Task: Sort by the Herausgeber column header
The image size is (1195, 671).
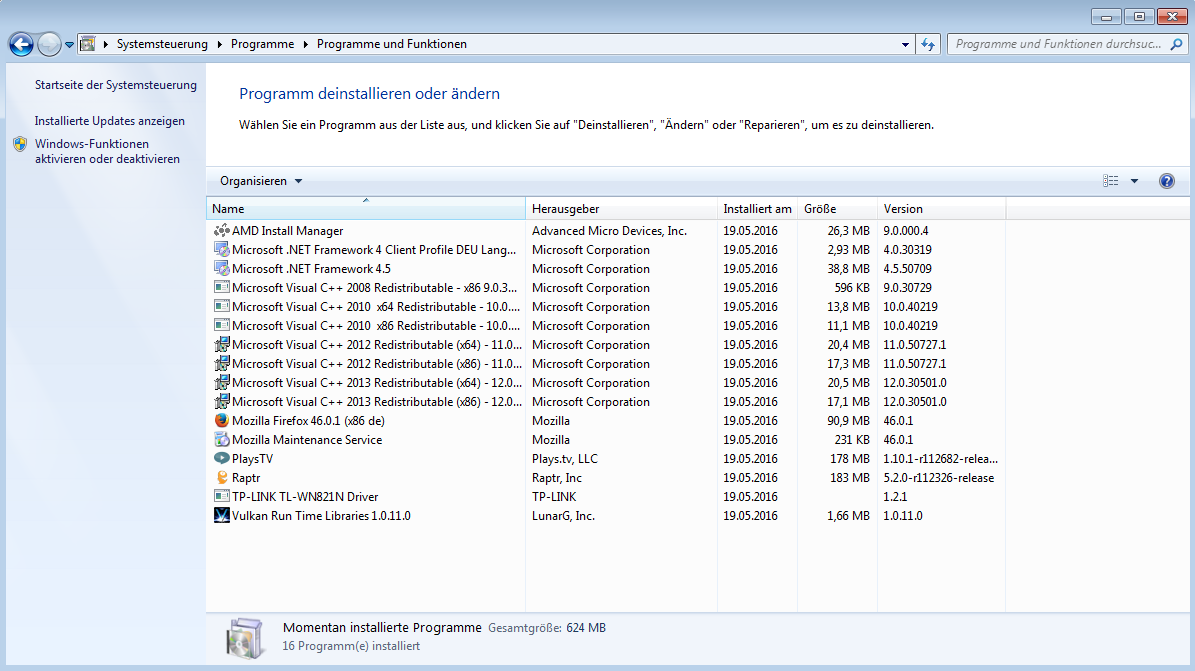Action: [x=621, y=209]
